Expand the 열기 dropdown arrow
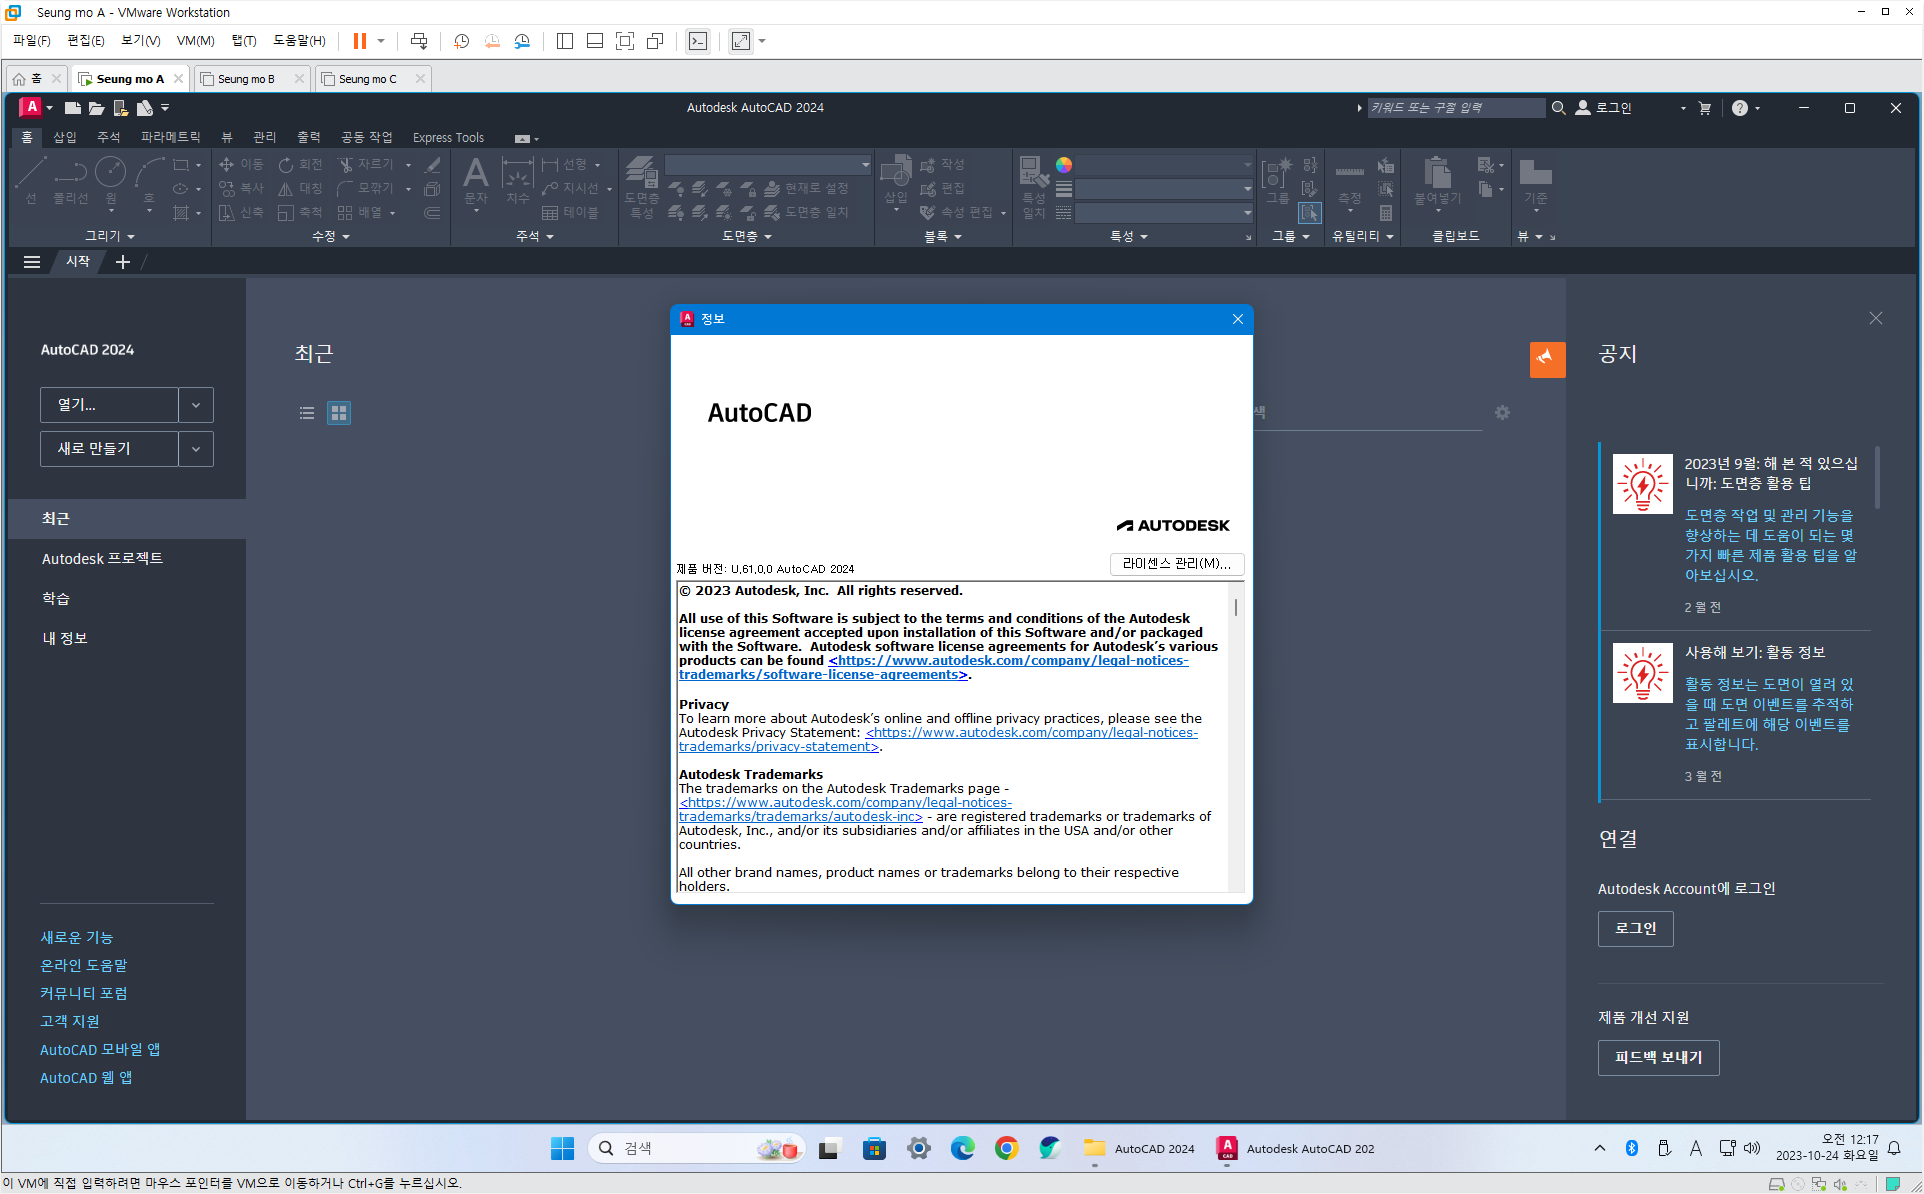The width and height of the screenshot is (1924, 1194). point(196,405)
